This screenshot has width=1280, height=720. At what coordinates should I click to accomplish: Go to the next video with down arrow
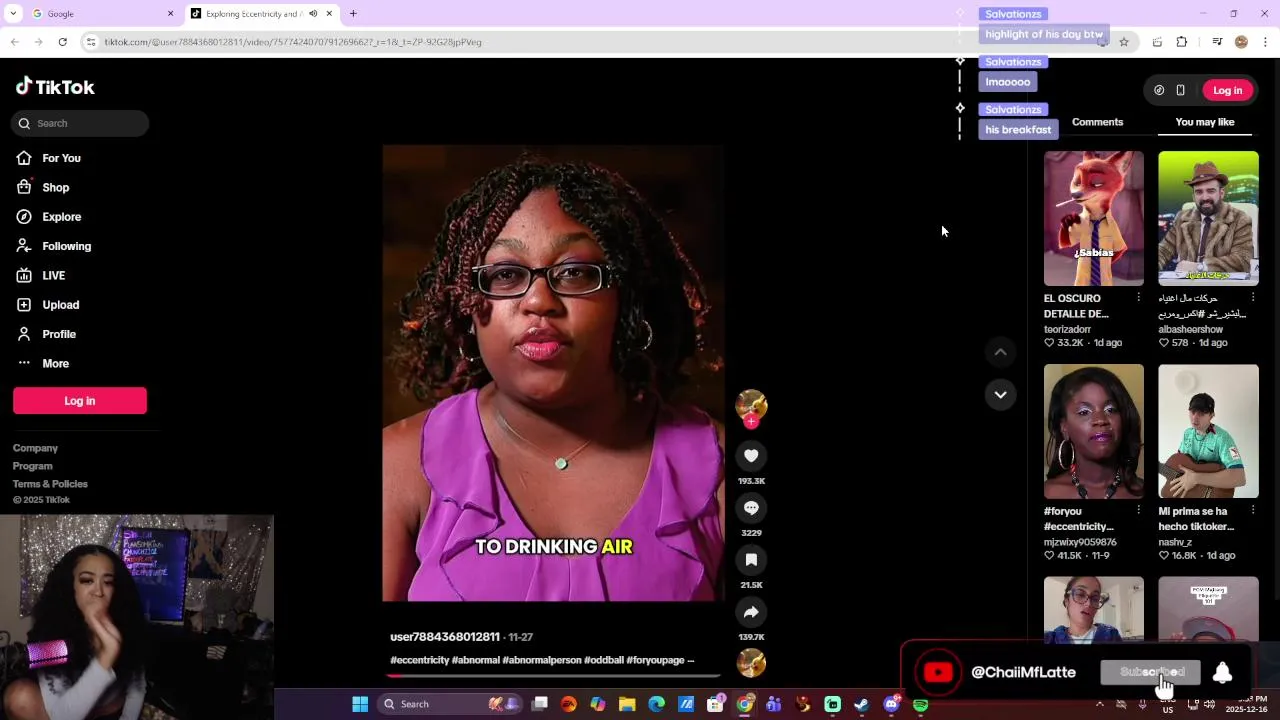coord(1000,395)
